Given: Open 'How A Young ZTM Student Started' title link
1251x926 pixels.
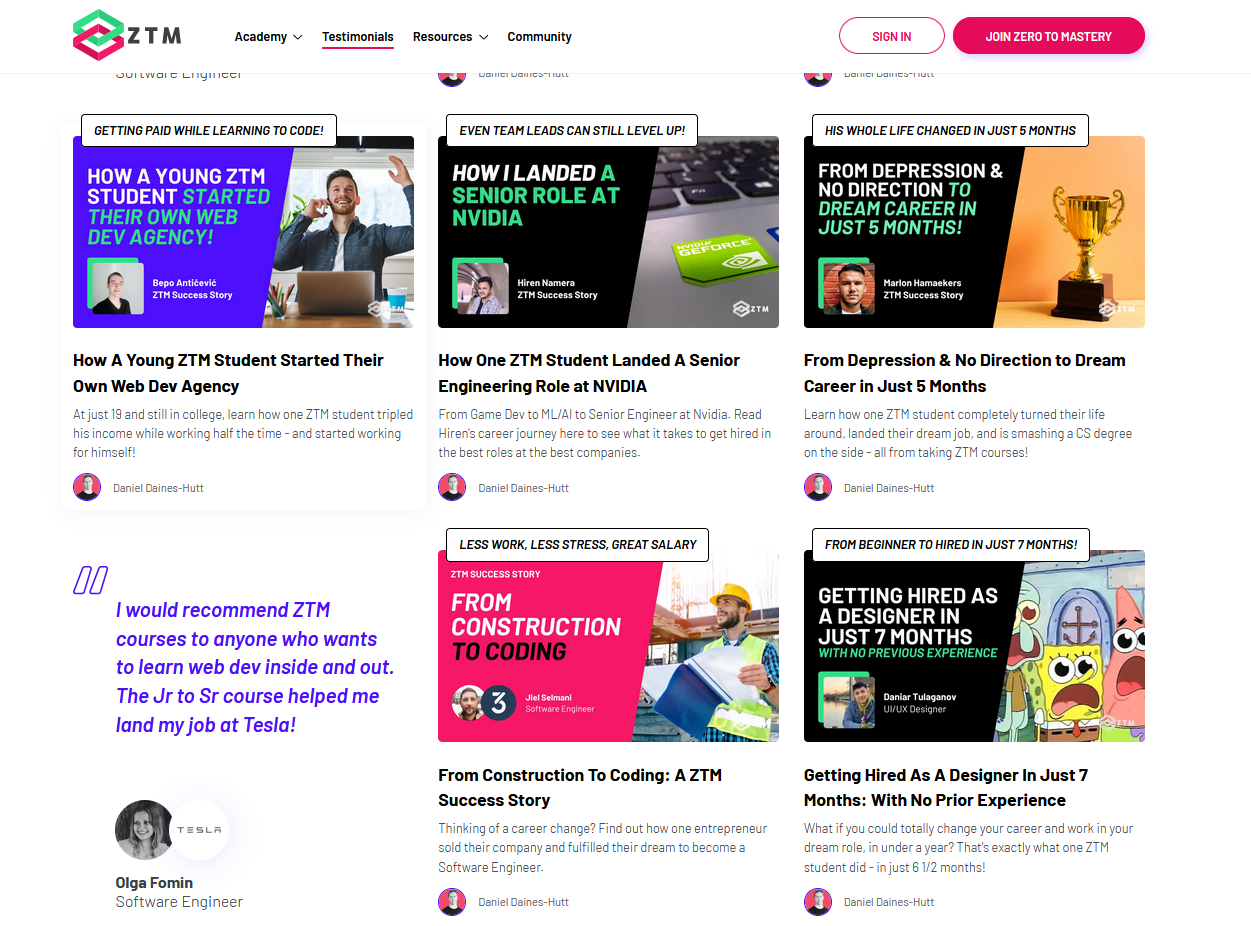Looking at the screenshot, I should point(228,373).
